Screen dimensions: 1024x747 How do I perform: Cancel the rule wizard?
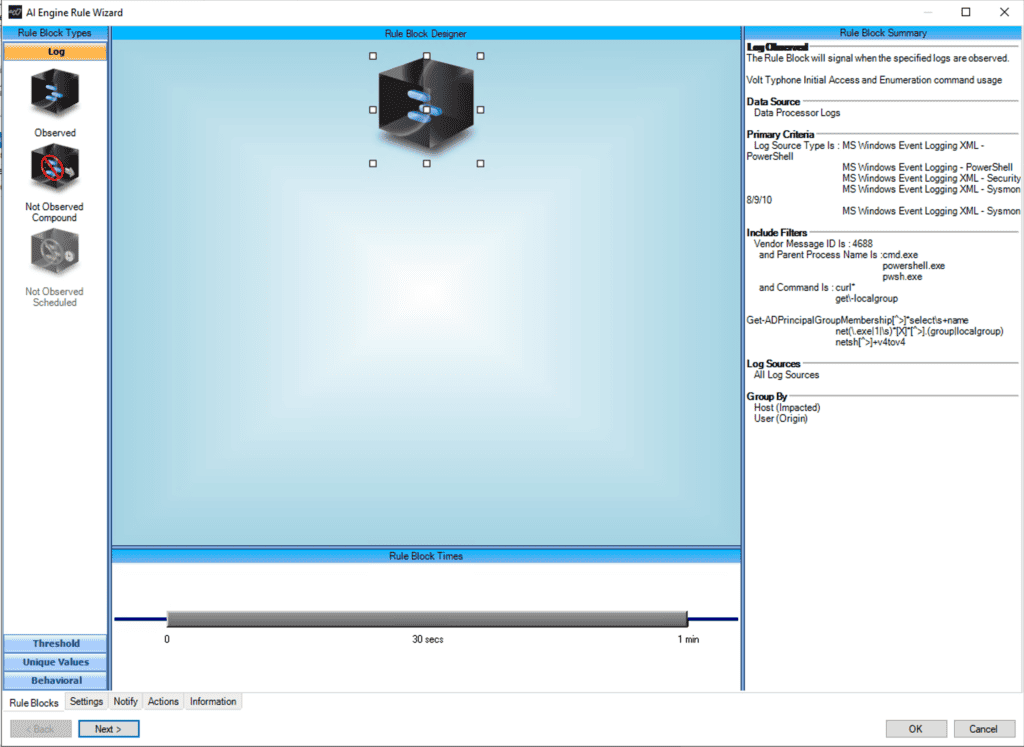click(984, 728)
